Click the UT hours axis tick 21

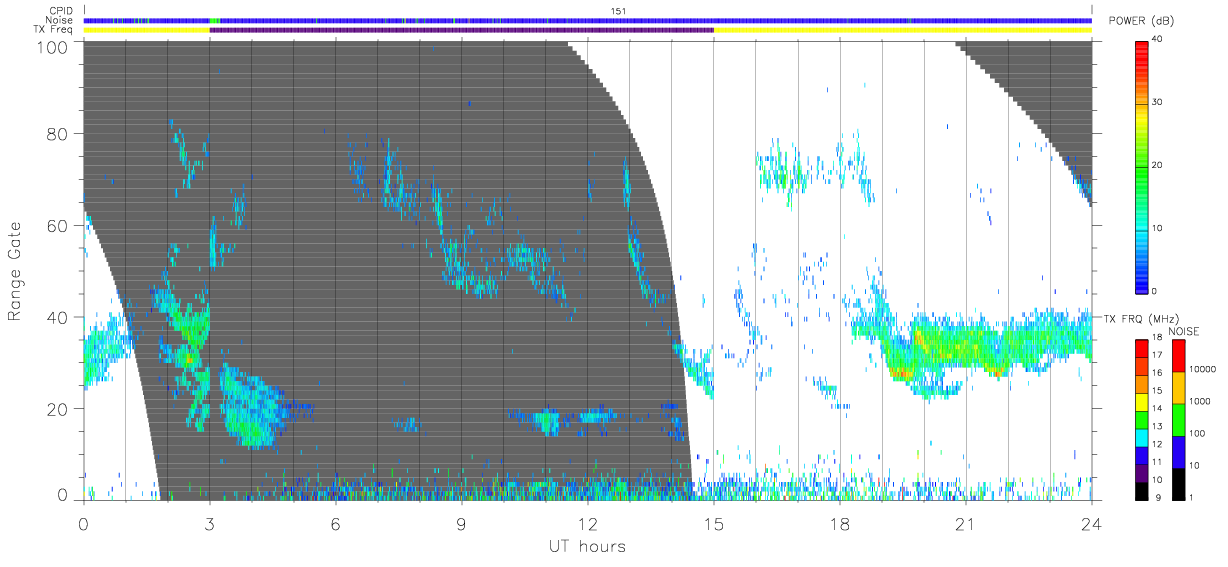coord(965,523)
